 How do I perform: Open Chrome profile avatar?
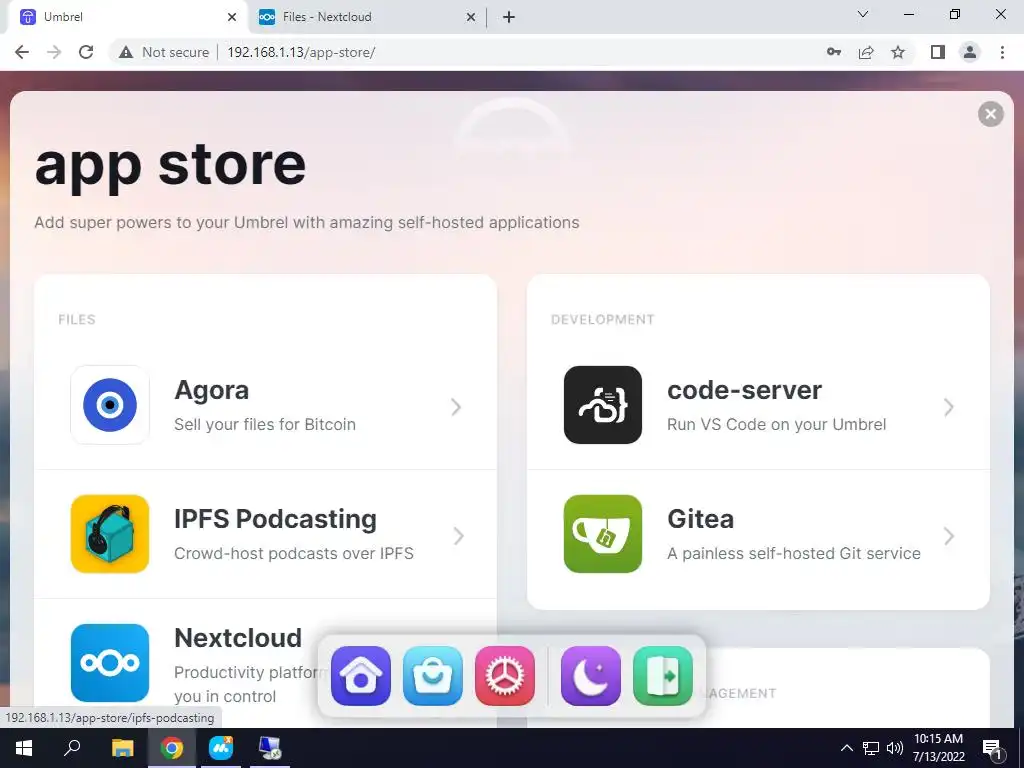(970, 52)
